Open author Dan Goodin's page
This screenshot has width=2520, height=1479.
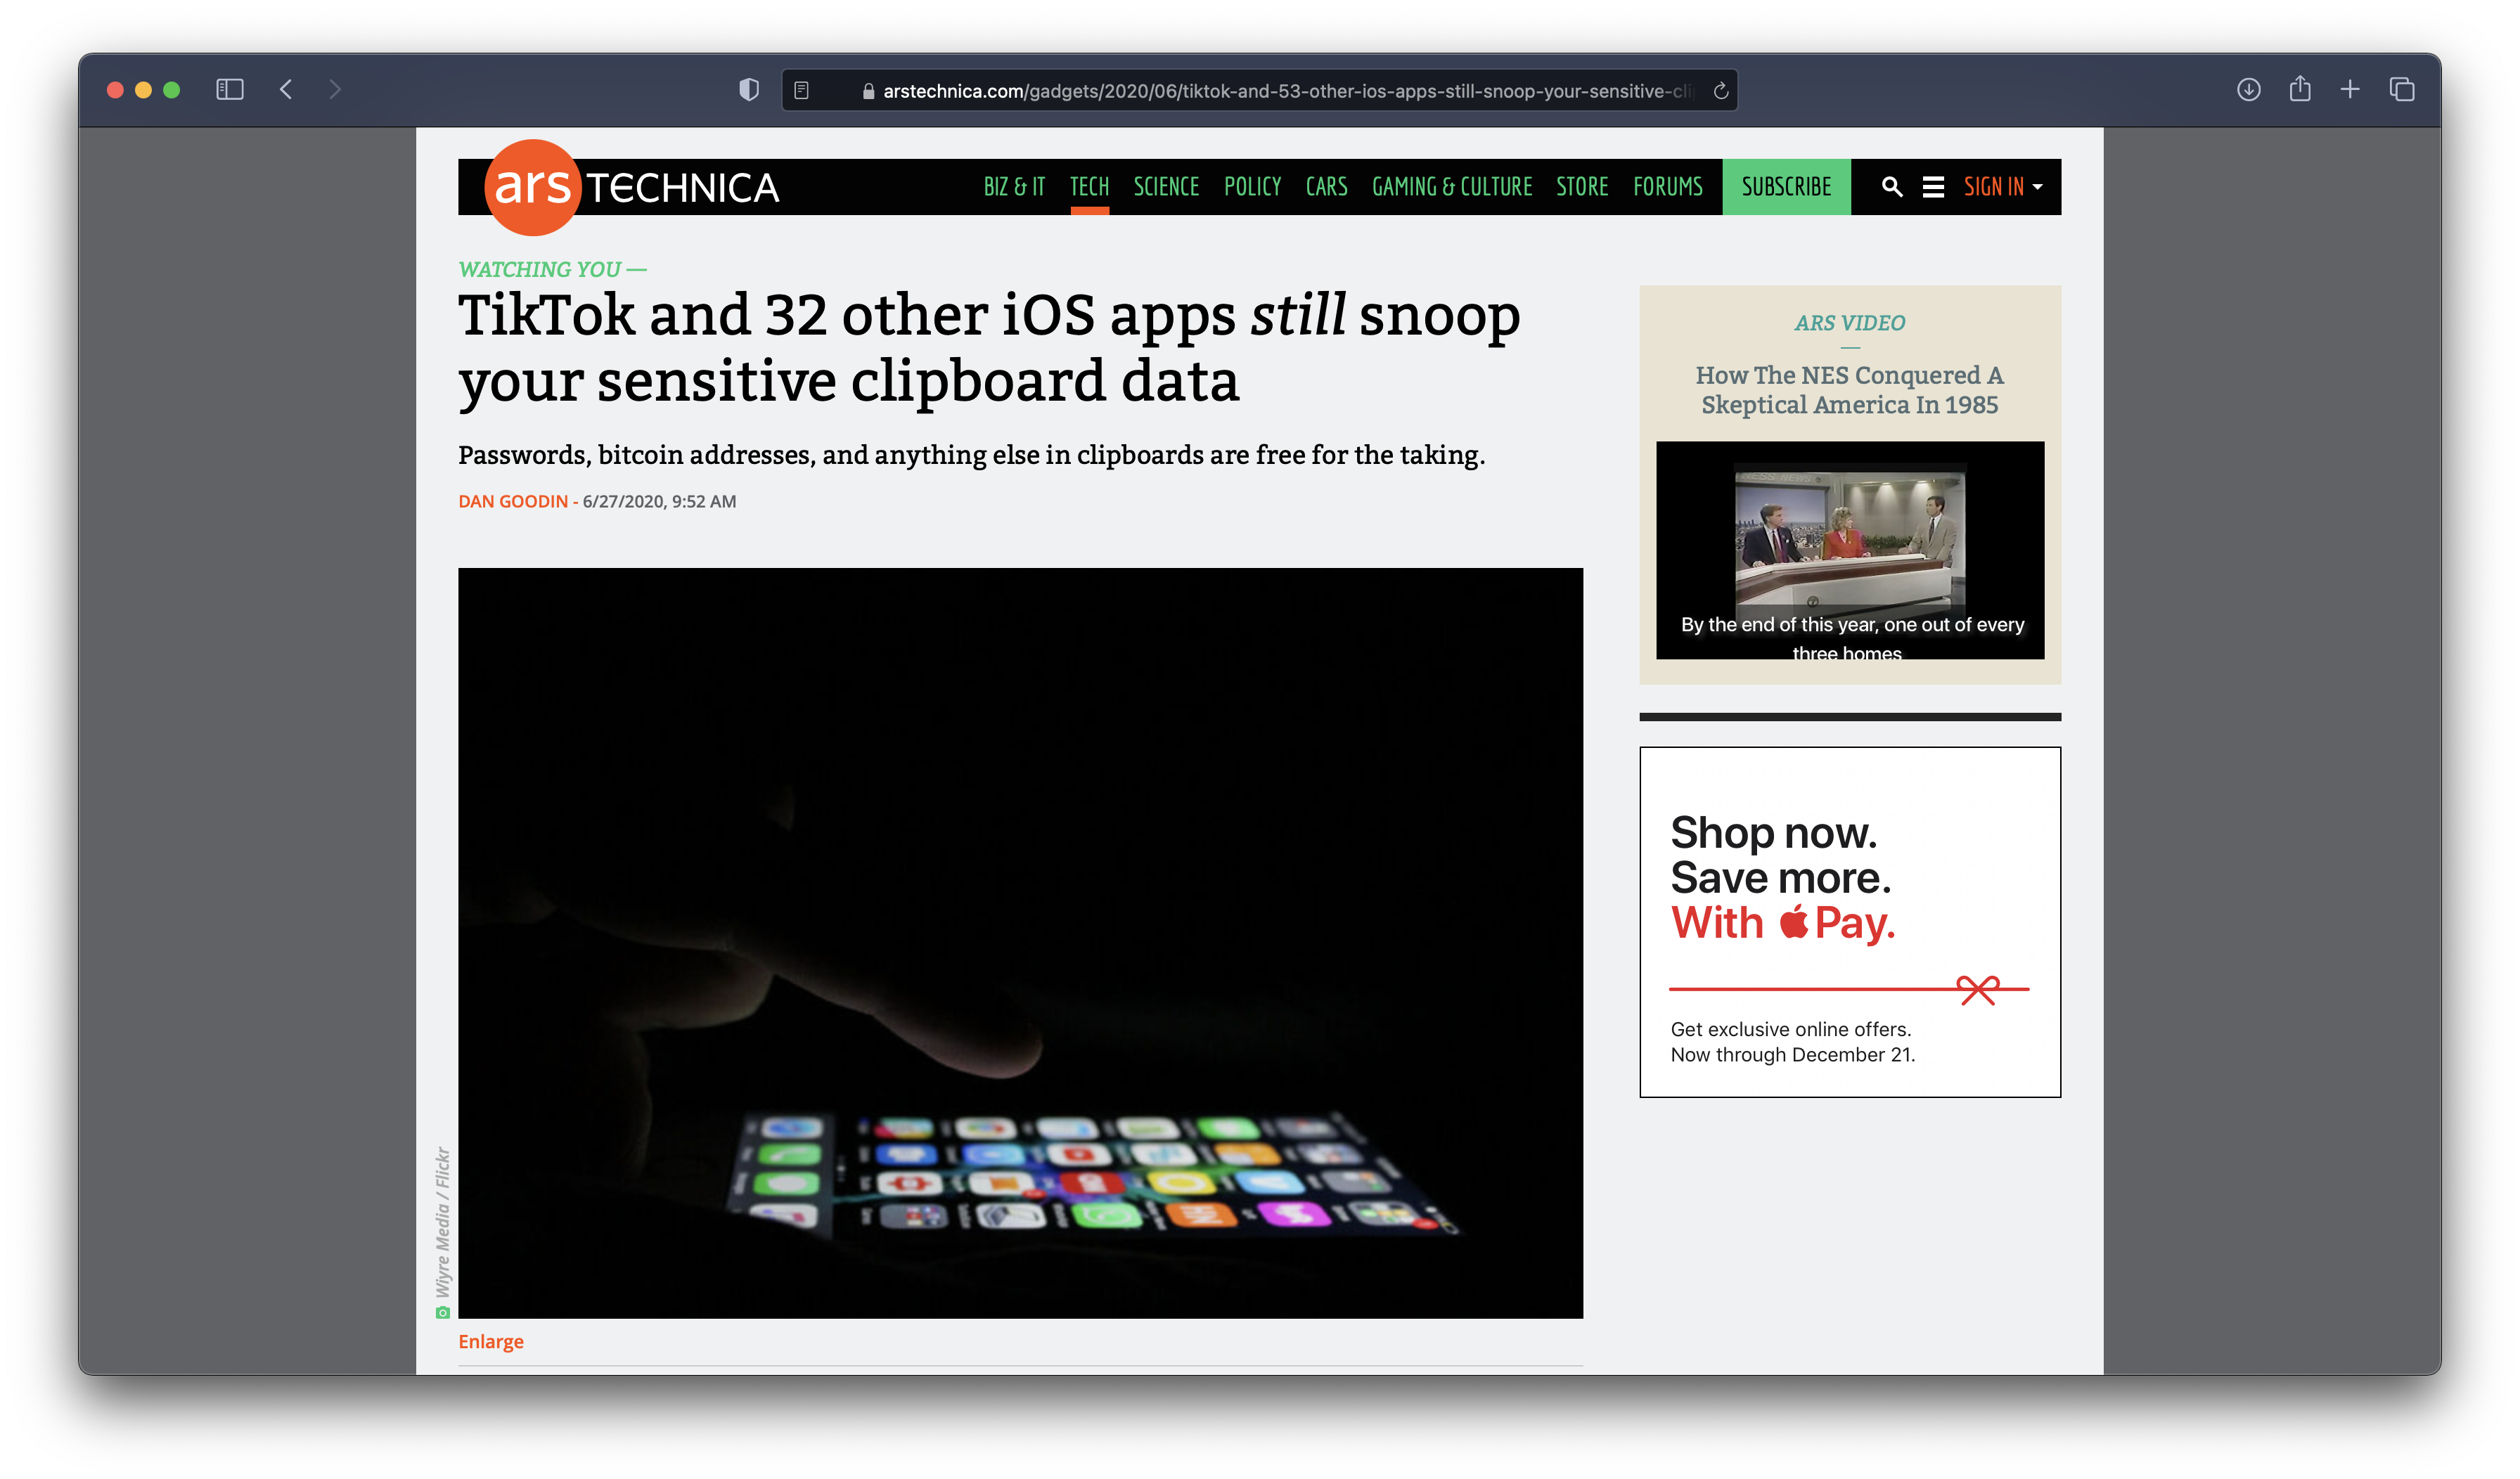513,501
